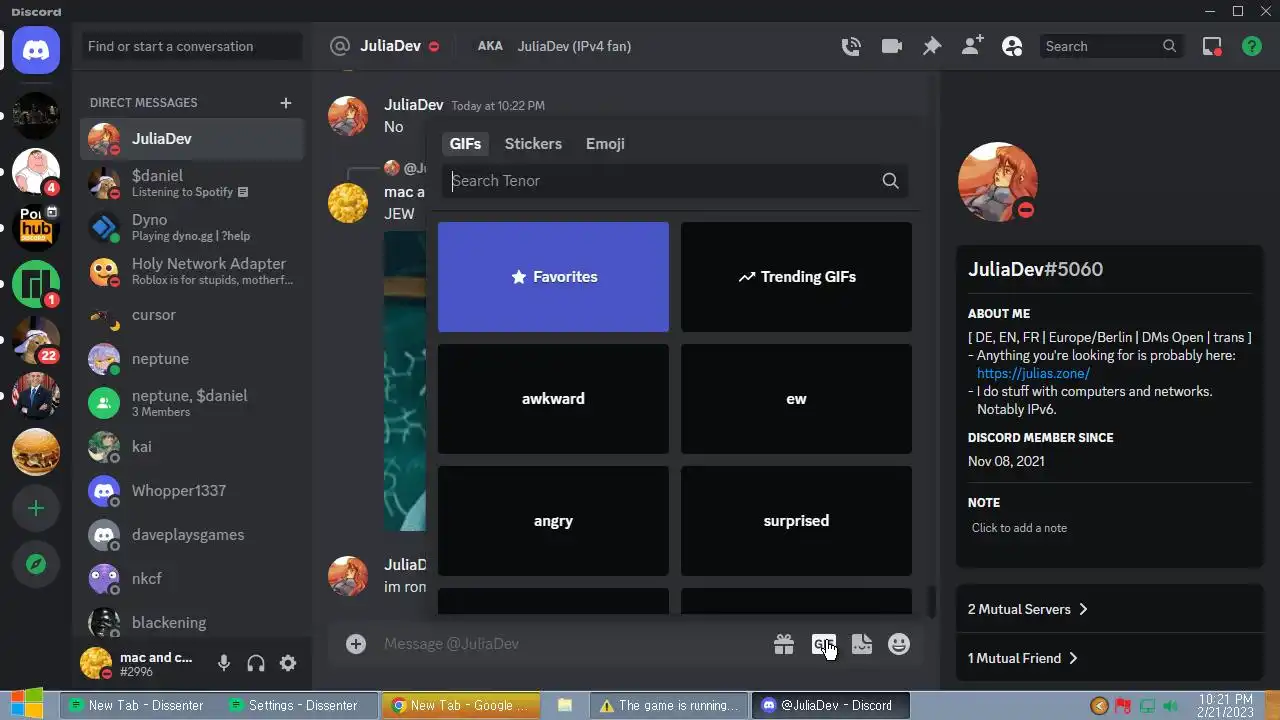Open the green server with badge 1
The height and width of the screenshot is (720, 1280).
pyautogui.click(x=36, y=284)
